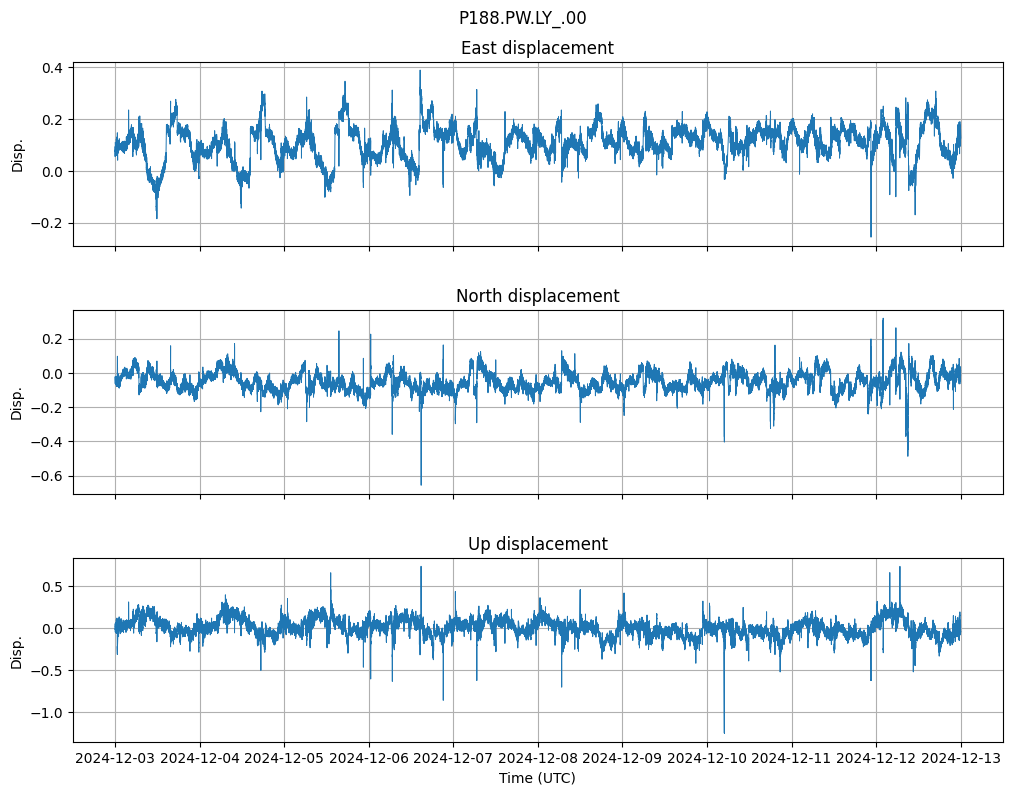This screenshot has height=795, width=1012.
Task: Click the Disp. label on East plot
Action: pyautogui.click(x=17, y=154)
